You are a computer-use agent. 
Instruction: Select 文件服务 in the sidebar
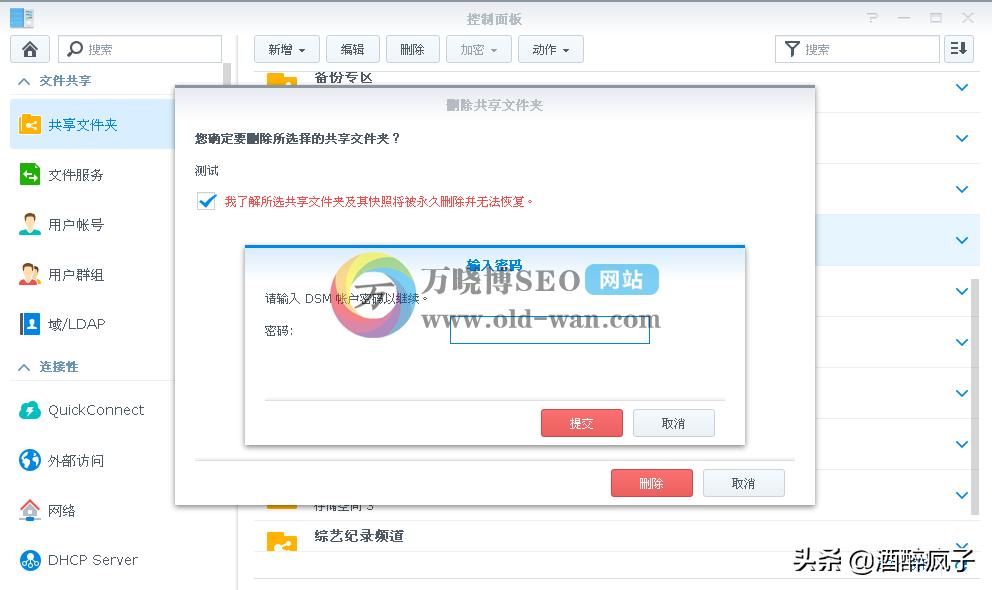[x=30, y=174]
